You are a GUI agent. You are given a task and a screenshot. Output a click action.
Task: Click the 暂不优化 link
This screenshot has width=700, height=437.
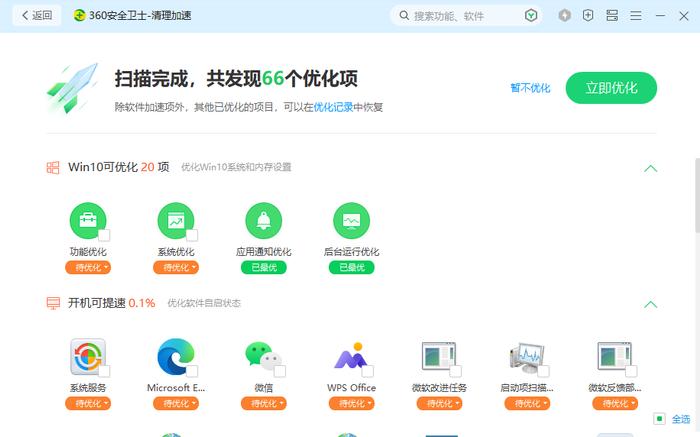(530, 88)
